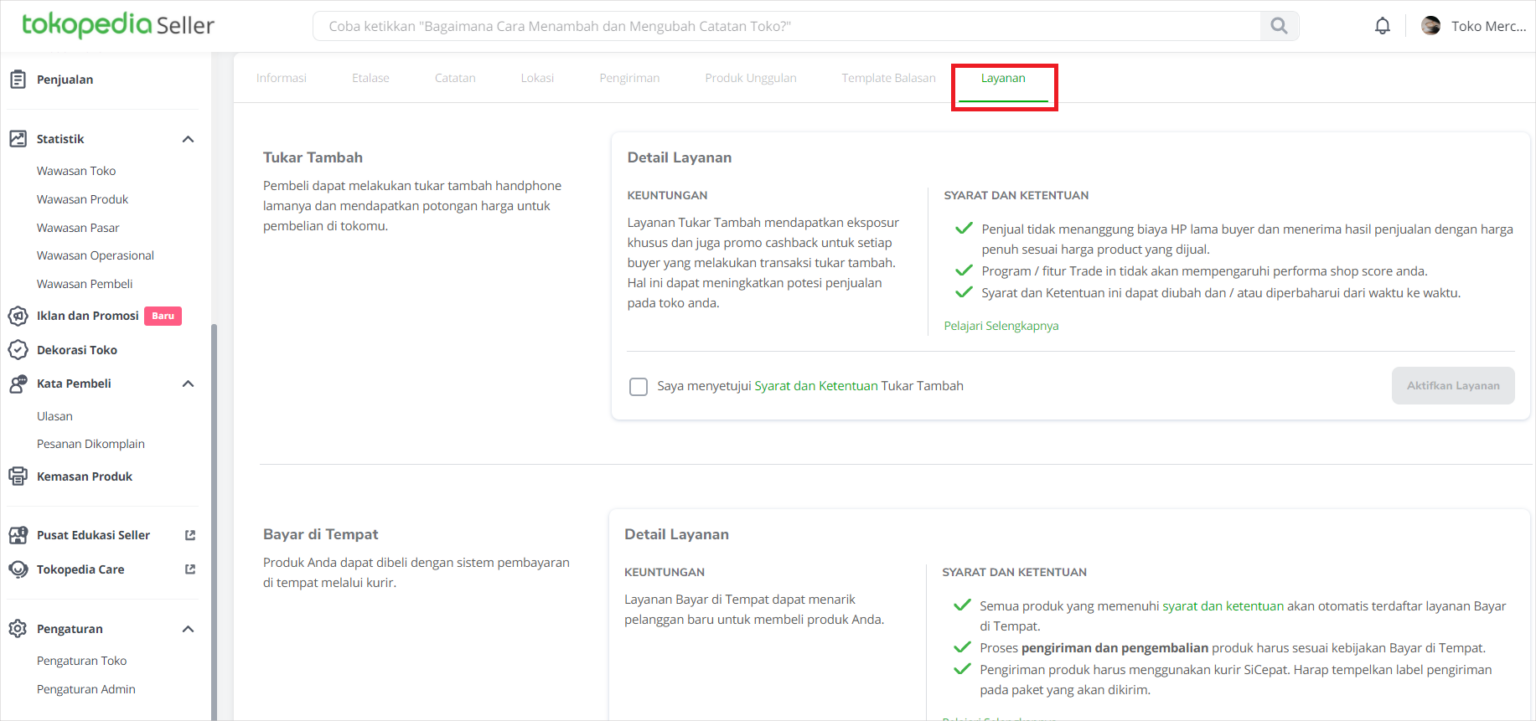Collapse the Kata Pembeli section
1536x721 pixels.
coord(188,383)
